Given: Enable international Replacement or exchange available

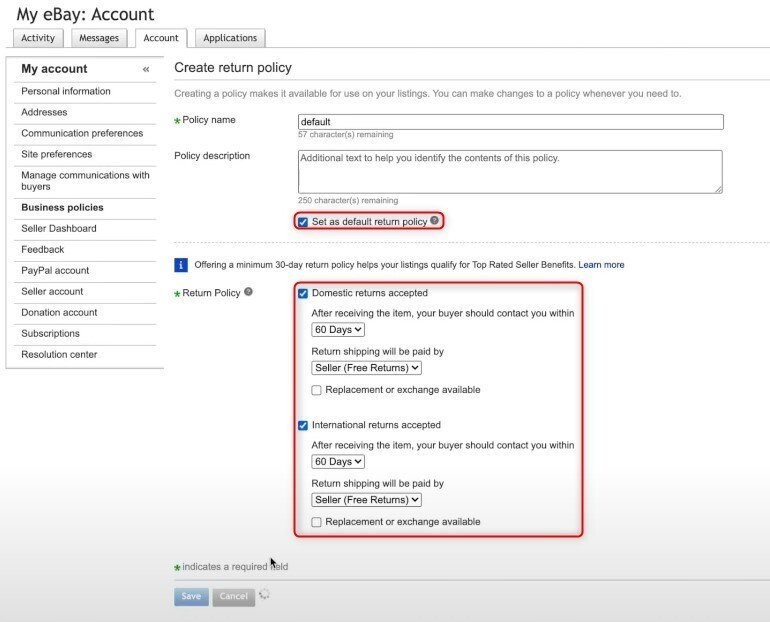Looking at the screenshot, I should coord(317,522).
